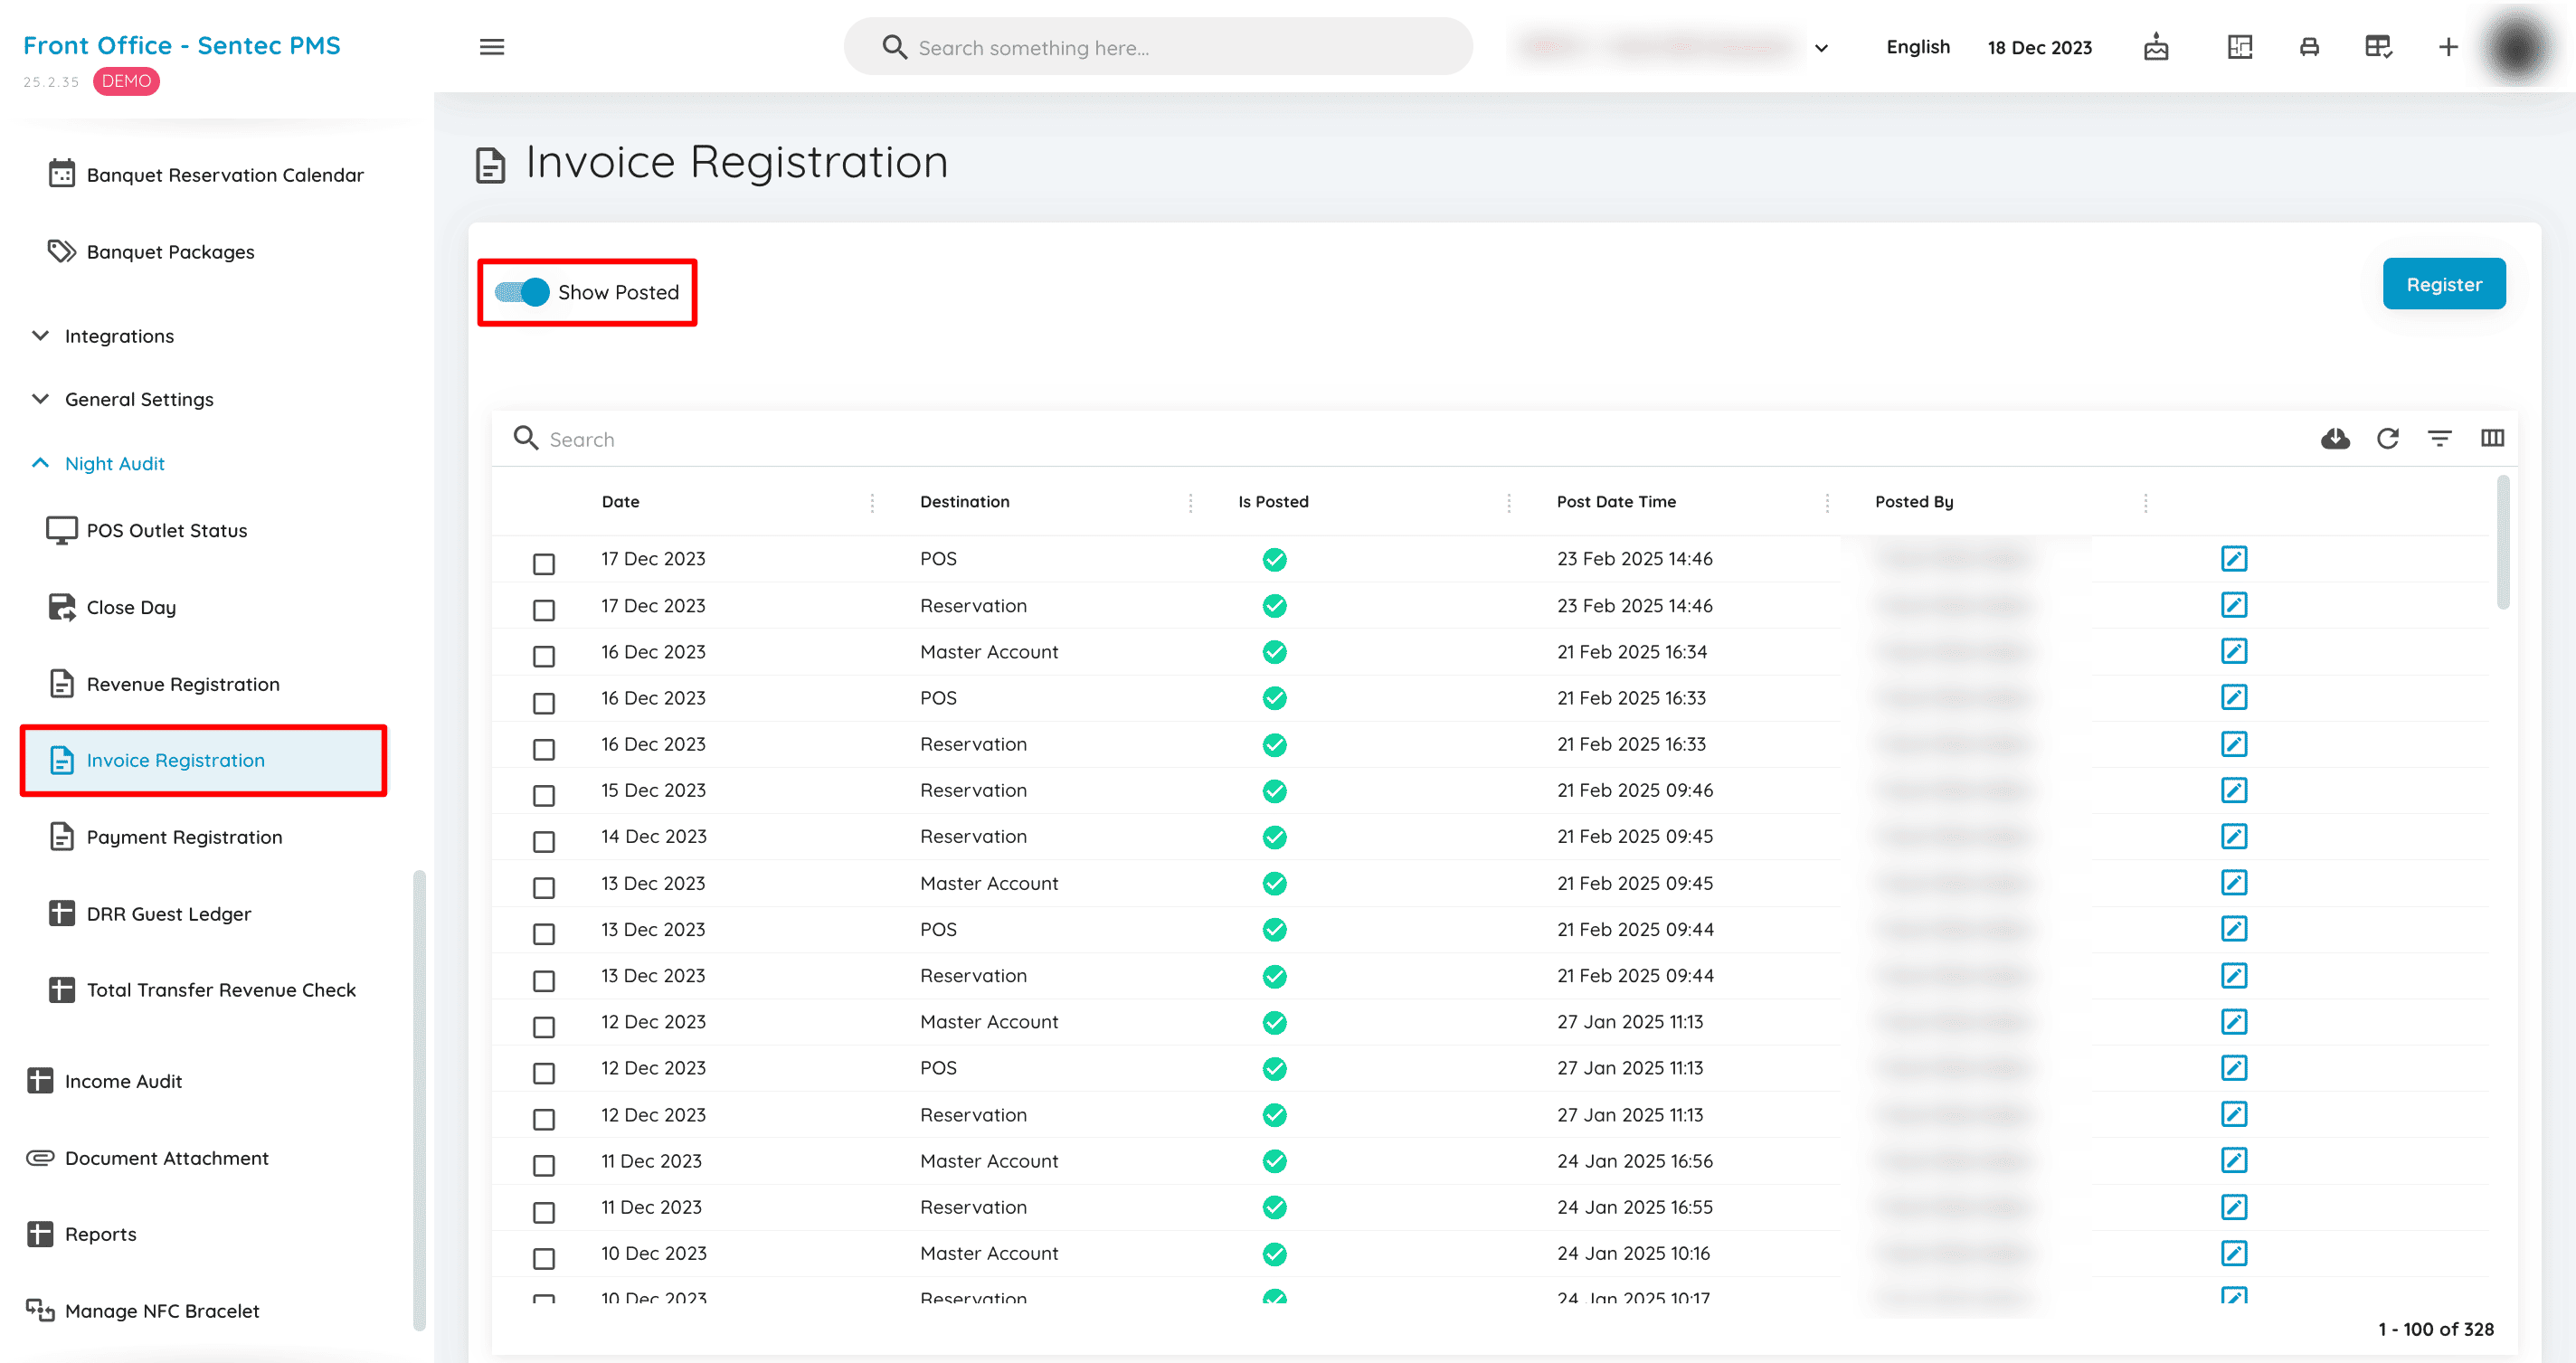Image resolution: width=2576 pixels, height=1363 pixels.
Task: Open the column chooser icon
Action: (2492, 438)
